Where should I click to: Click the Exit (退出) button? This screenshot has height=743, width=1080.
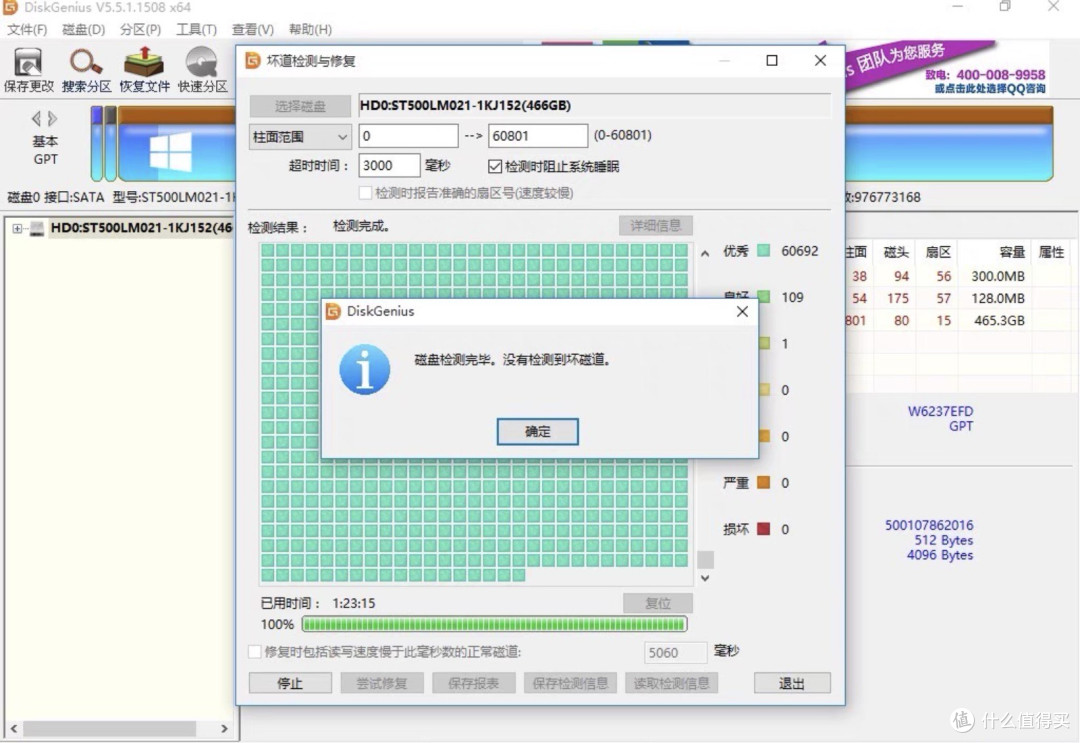[792, 683]
